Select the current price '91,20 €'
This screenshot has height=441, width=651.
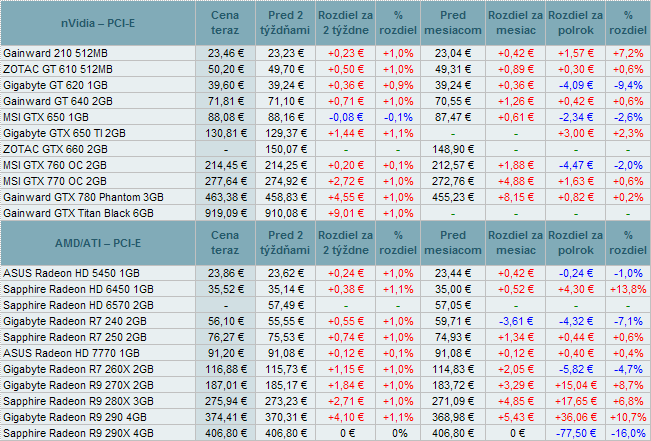(226, 353)
